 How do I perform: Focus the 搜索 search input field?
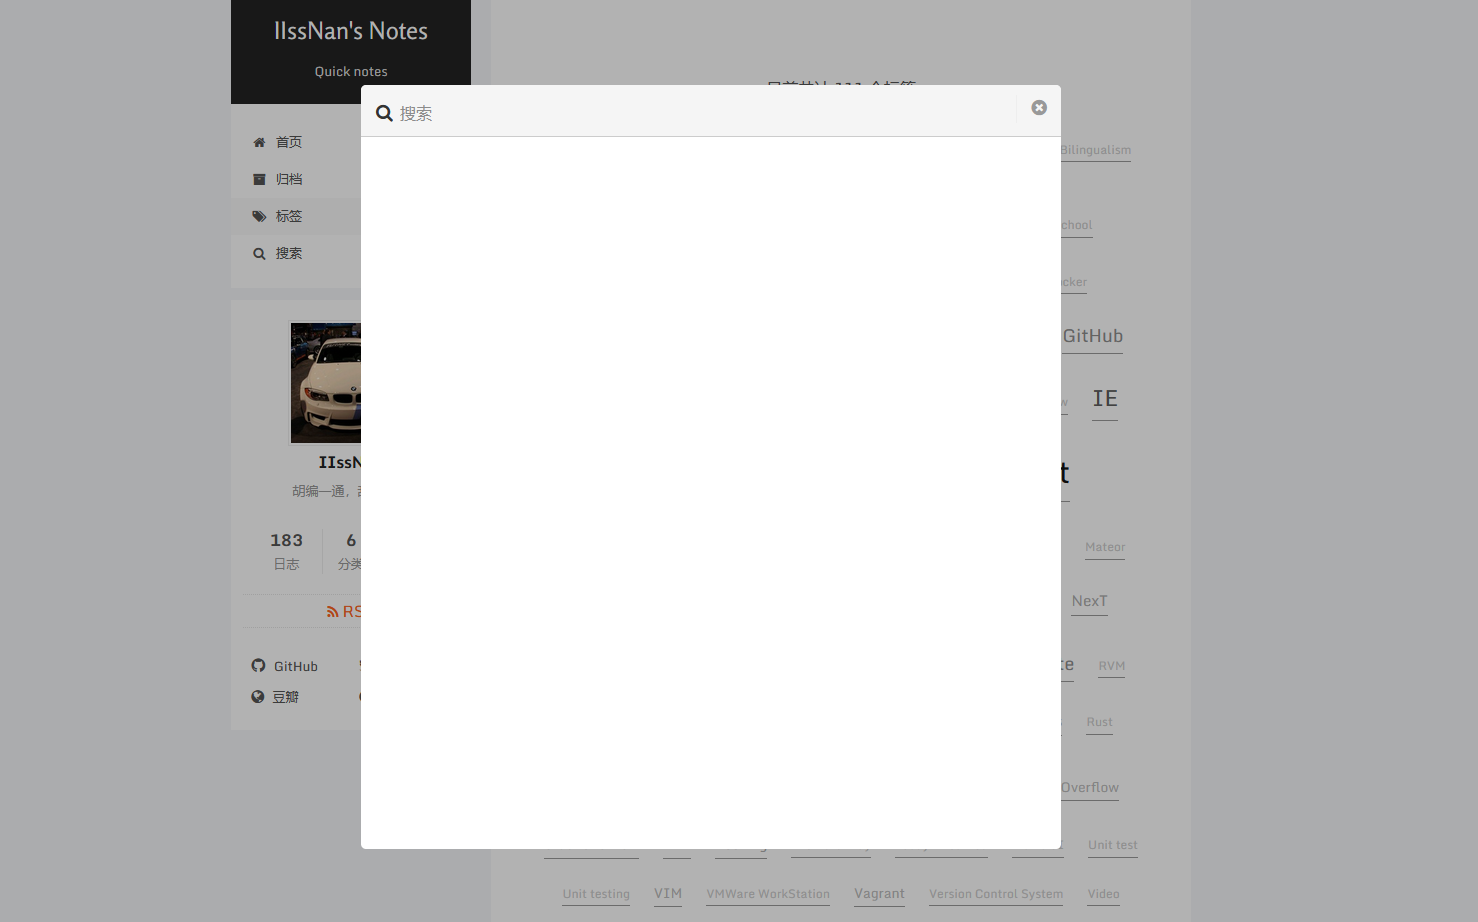(x=700, y=114)
